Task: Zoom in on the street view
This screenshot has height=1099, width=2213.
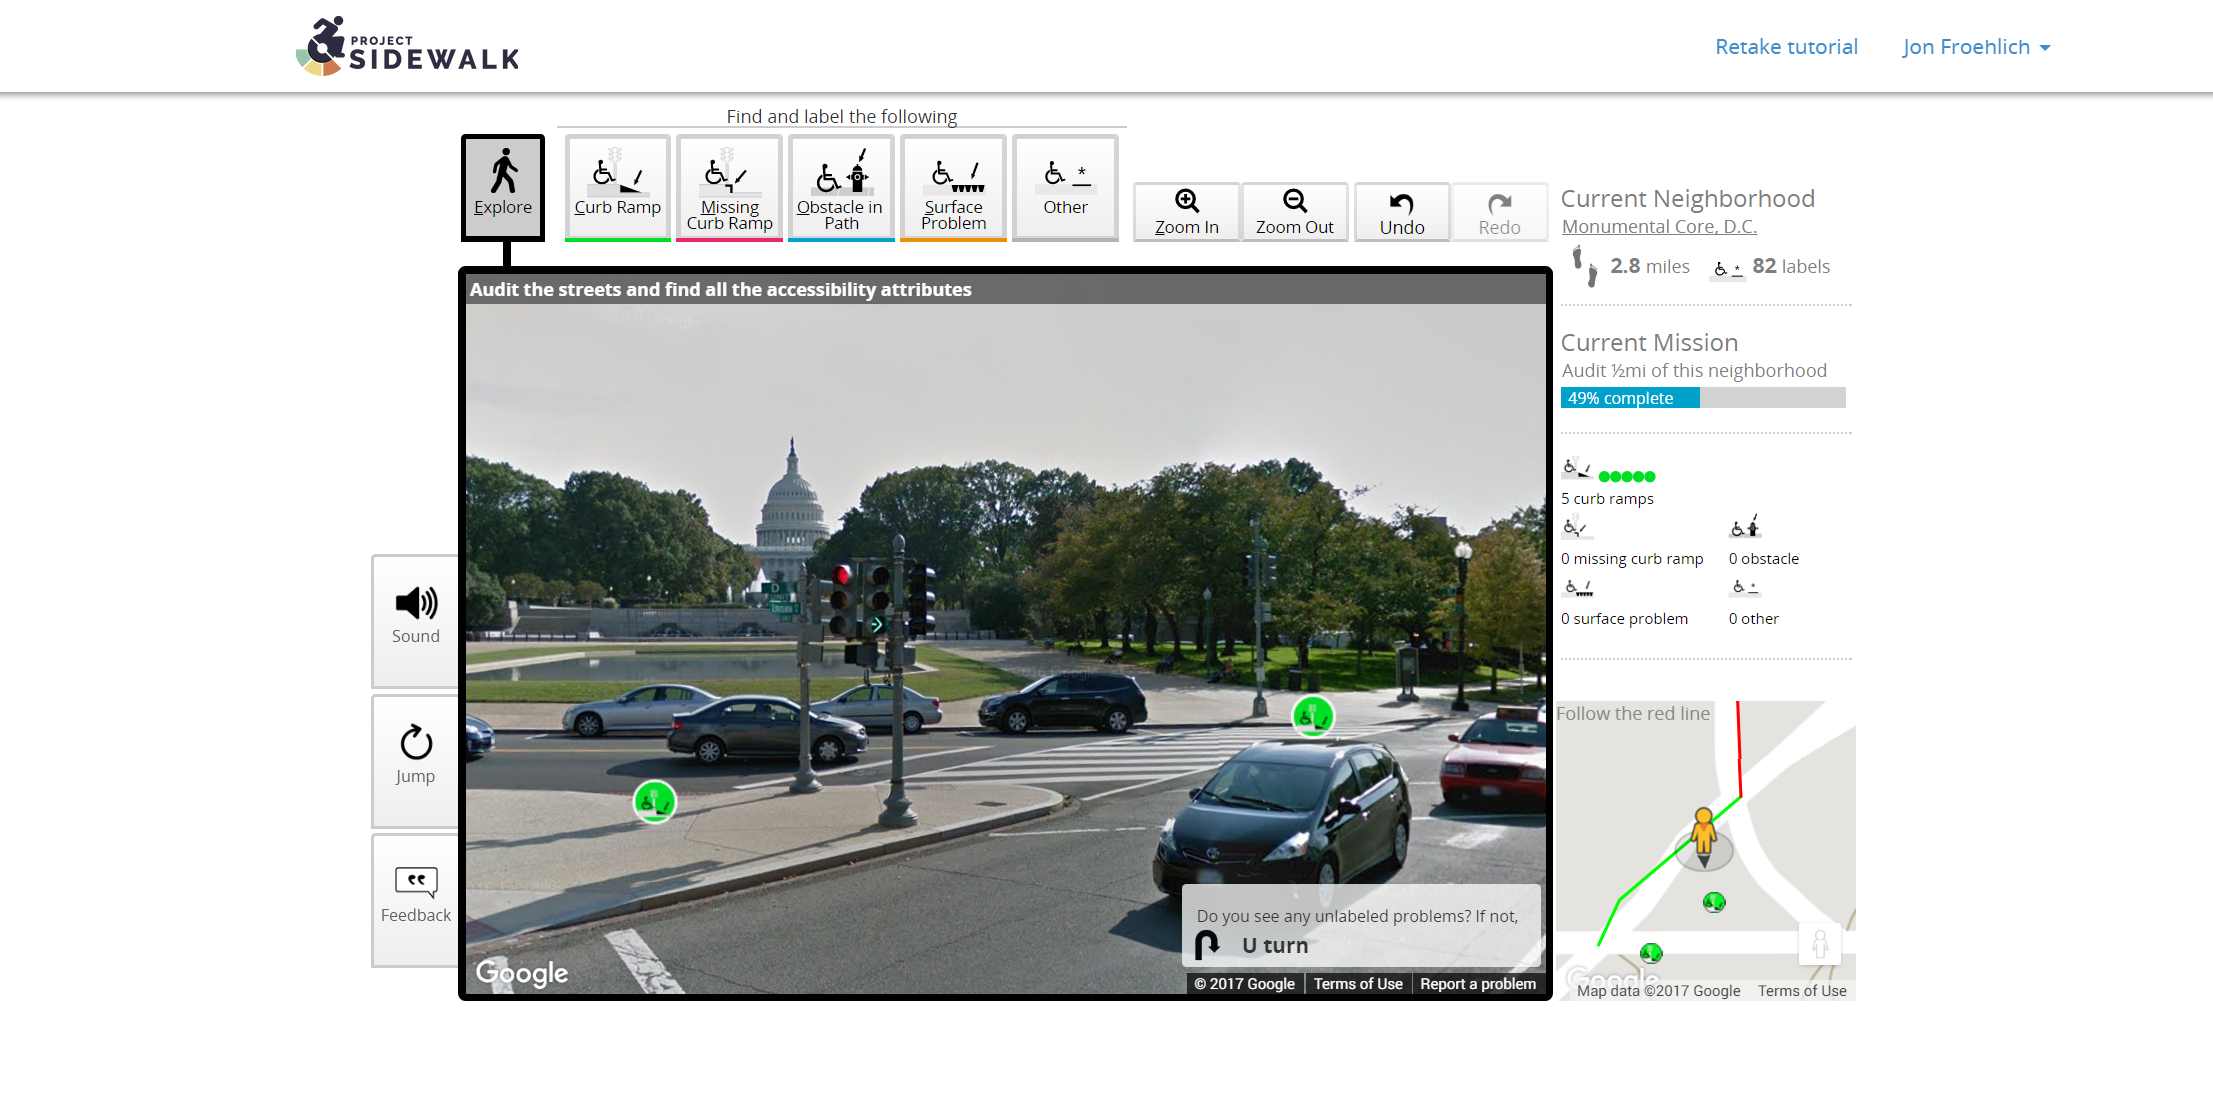Action: 1186,211
